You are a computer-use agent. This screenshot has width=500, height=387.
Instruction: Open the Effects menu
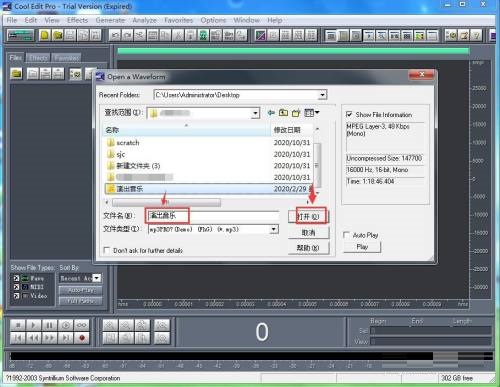click(x=77, y=20)
